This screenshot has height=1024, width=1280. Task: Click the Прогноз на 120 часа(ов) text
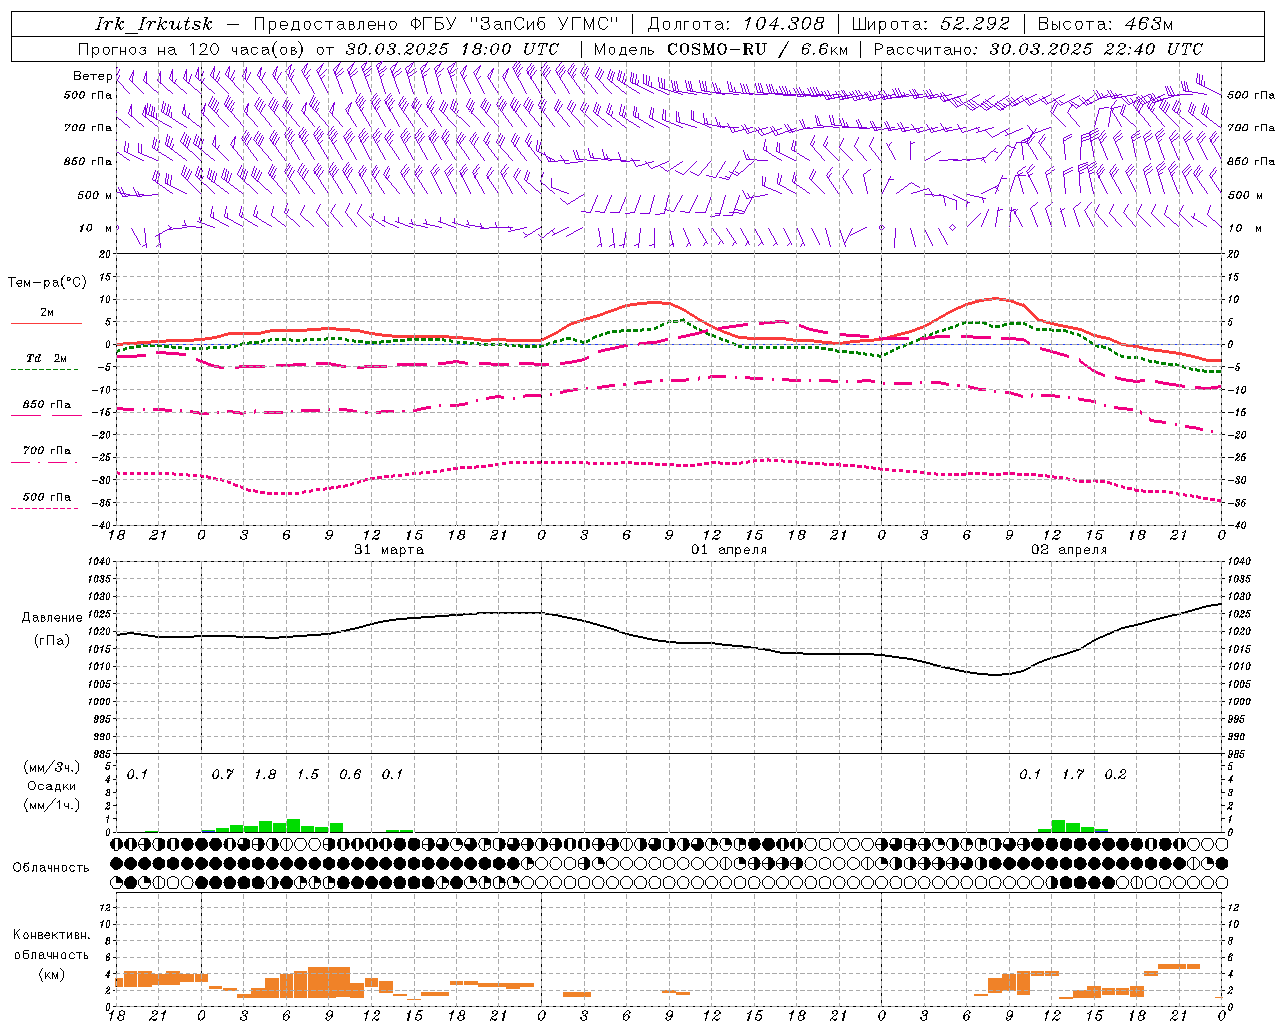pyautogui.click(x=193, y=49)
